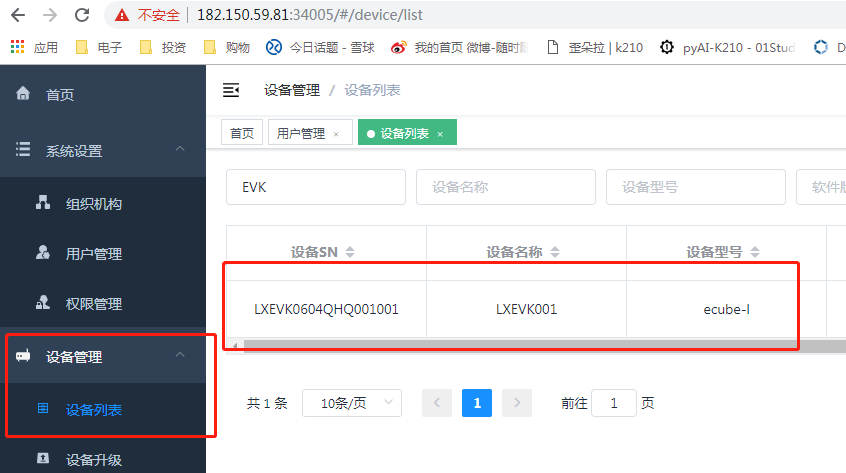Open the pyAI-K210 - 01Studio bookmark
This screenshot has width=846, height=473.
click(727, 47)
